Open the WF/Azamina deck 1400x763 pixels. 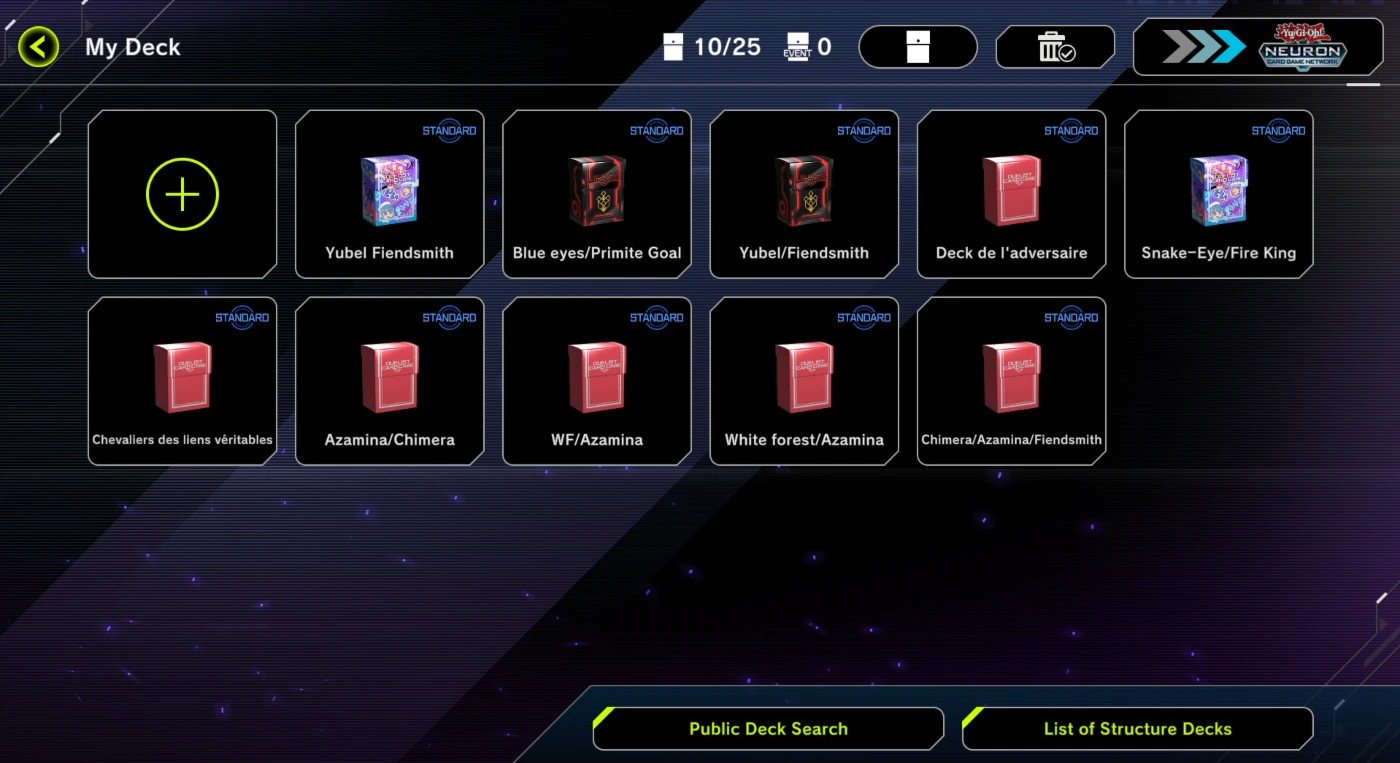pyautogui.click(x=597, y=381)
